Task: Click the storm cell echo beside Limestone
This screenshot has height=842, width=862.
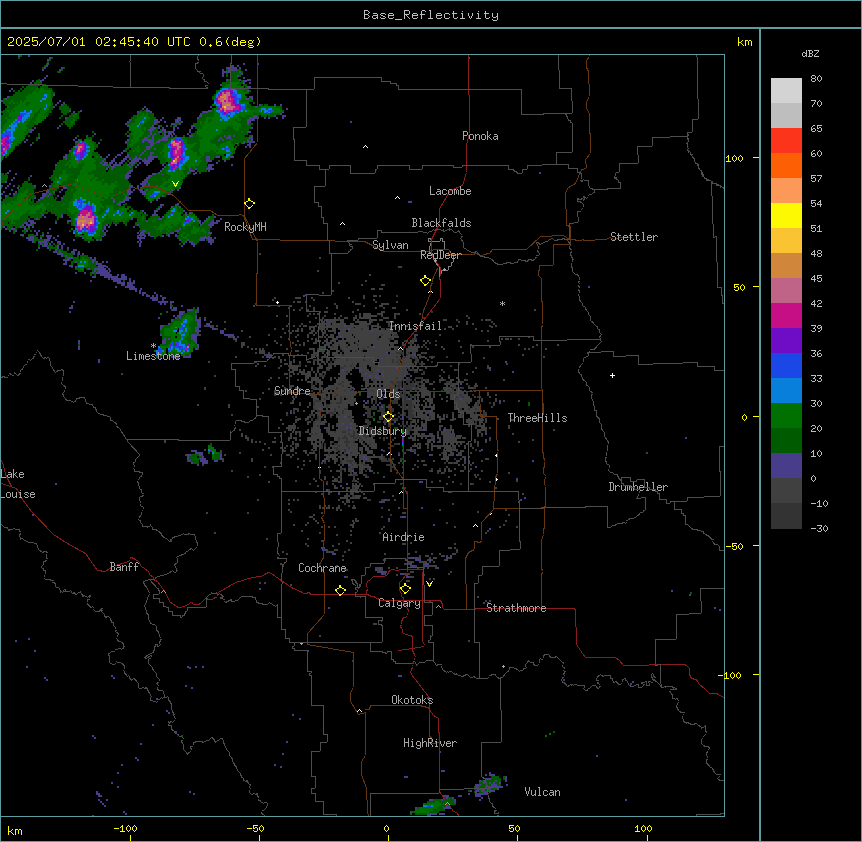Action: 180,332
